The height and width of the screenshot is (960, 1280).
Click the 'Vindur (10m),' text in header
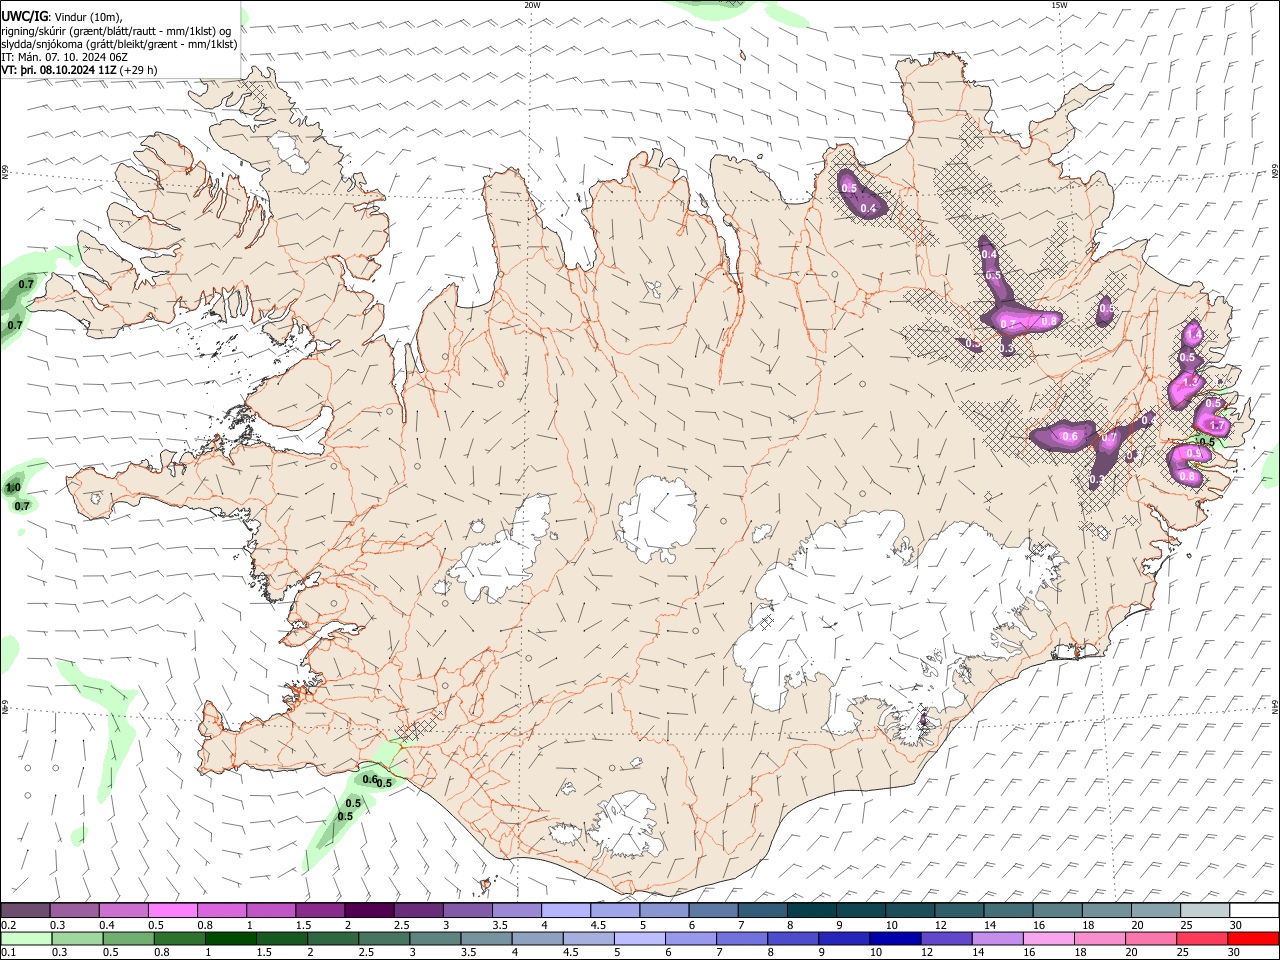coord(88,17)
